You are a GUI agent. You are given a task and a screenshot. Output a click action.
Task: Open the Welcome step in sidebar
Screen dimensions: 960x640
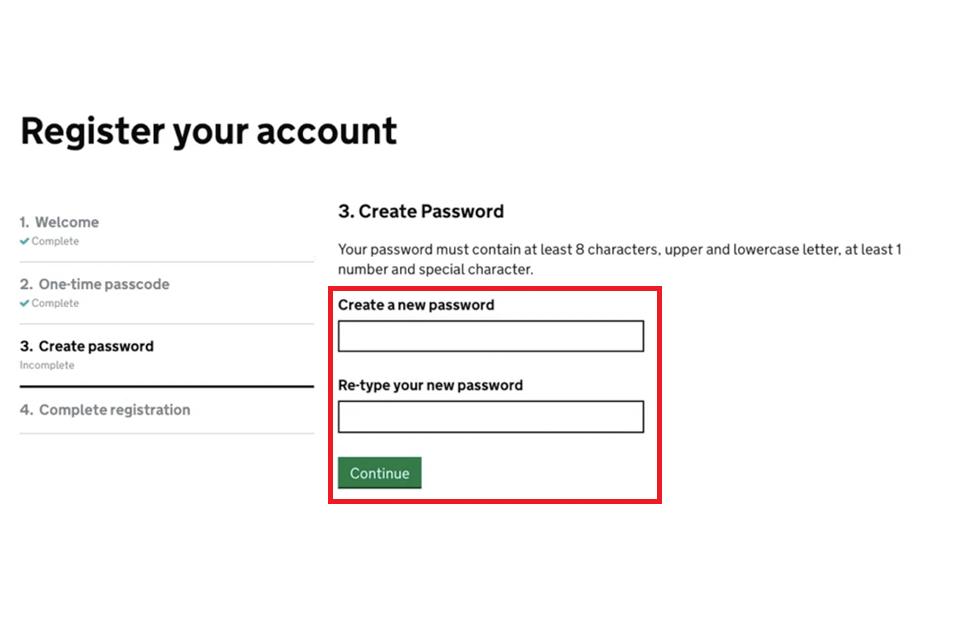click(67, 222)
